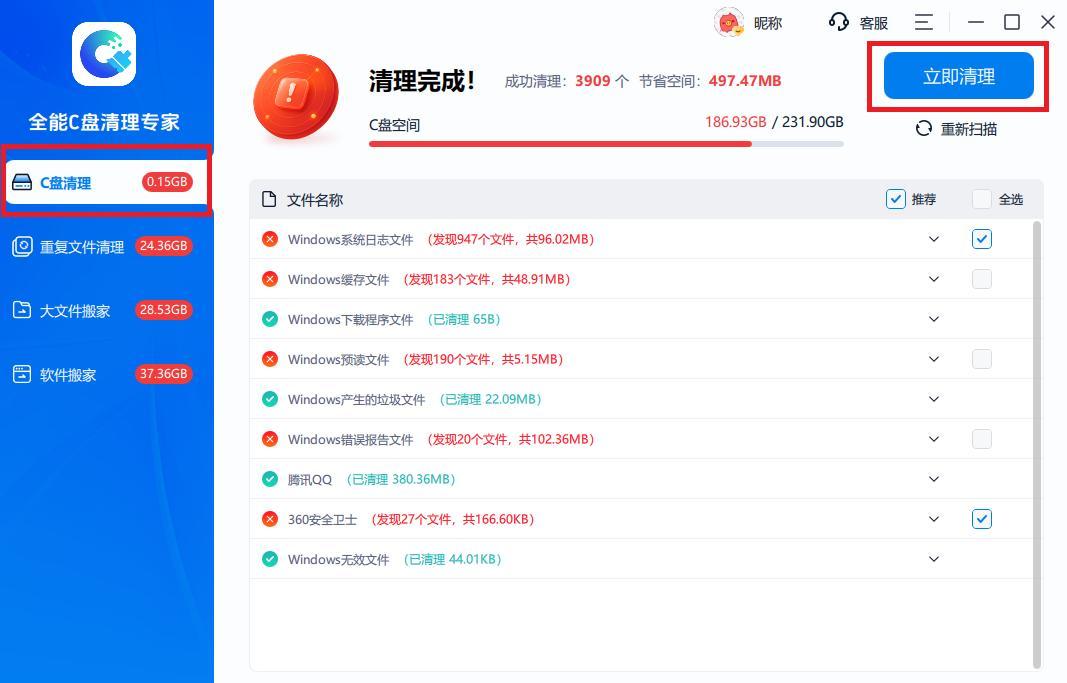The height and width of the screenshot is (683, 1067).
Task: Click the 重新扫描 text link
Action: [x=968, y=129]
